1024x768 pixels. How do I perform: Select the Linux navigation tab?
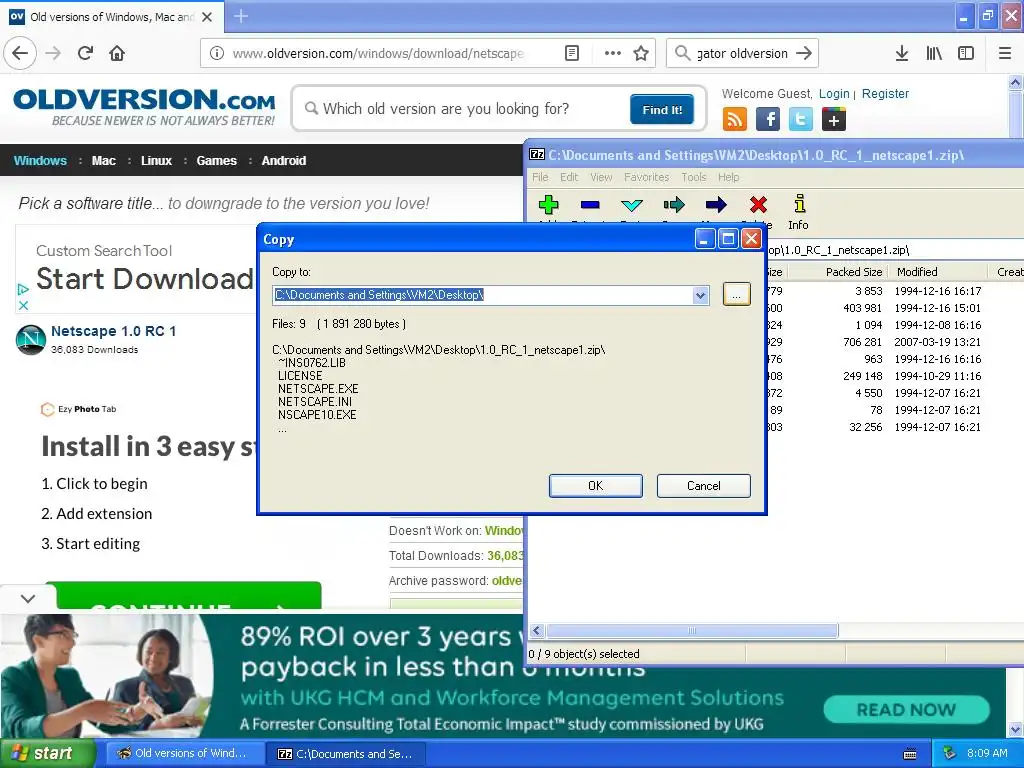(156, 161)
